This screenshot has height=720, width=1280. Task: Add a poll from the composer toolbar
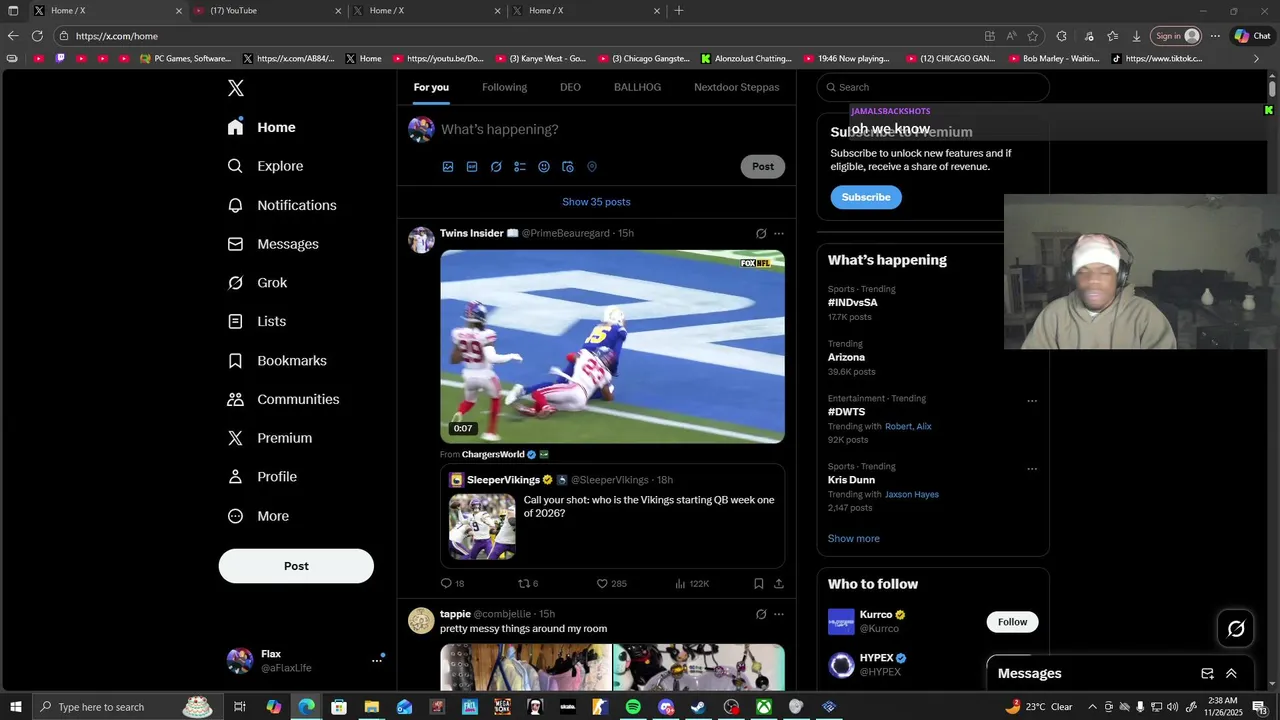pyautogui.click(x=520, y=167)
